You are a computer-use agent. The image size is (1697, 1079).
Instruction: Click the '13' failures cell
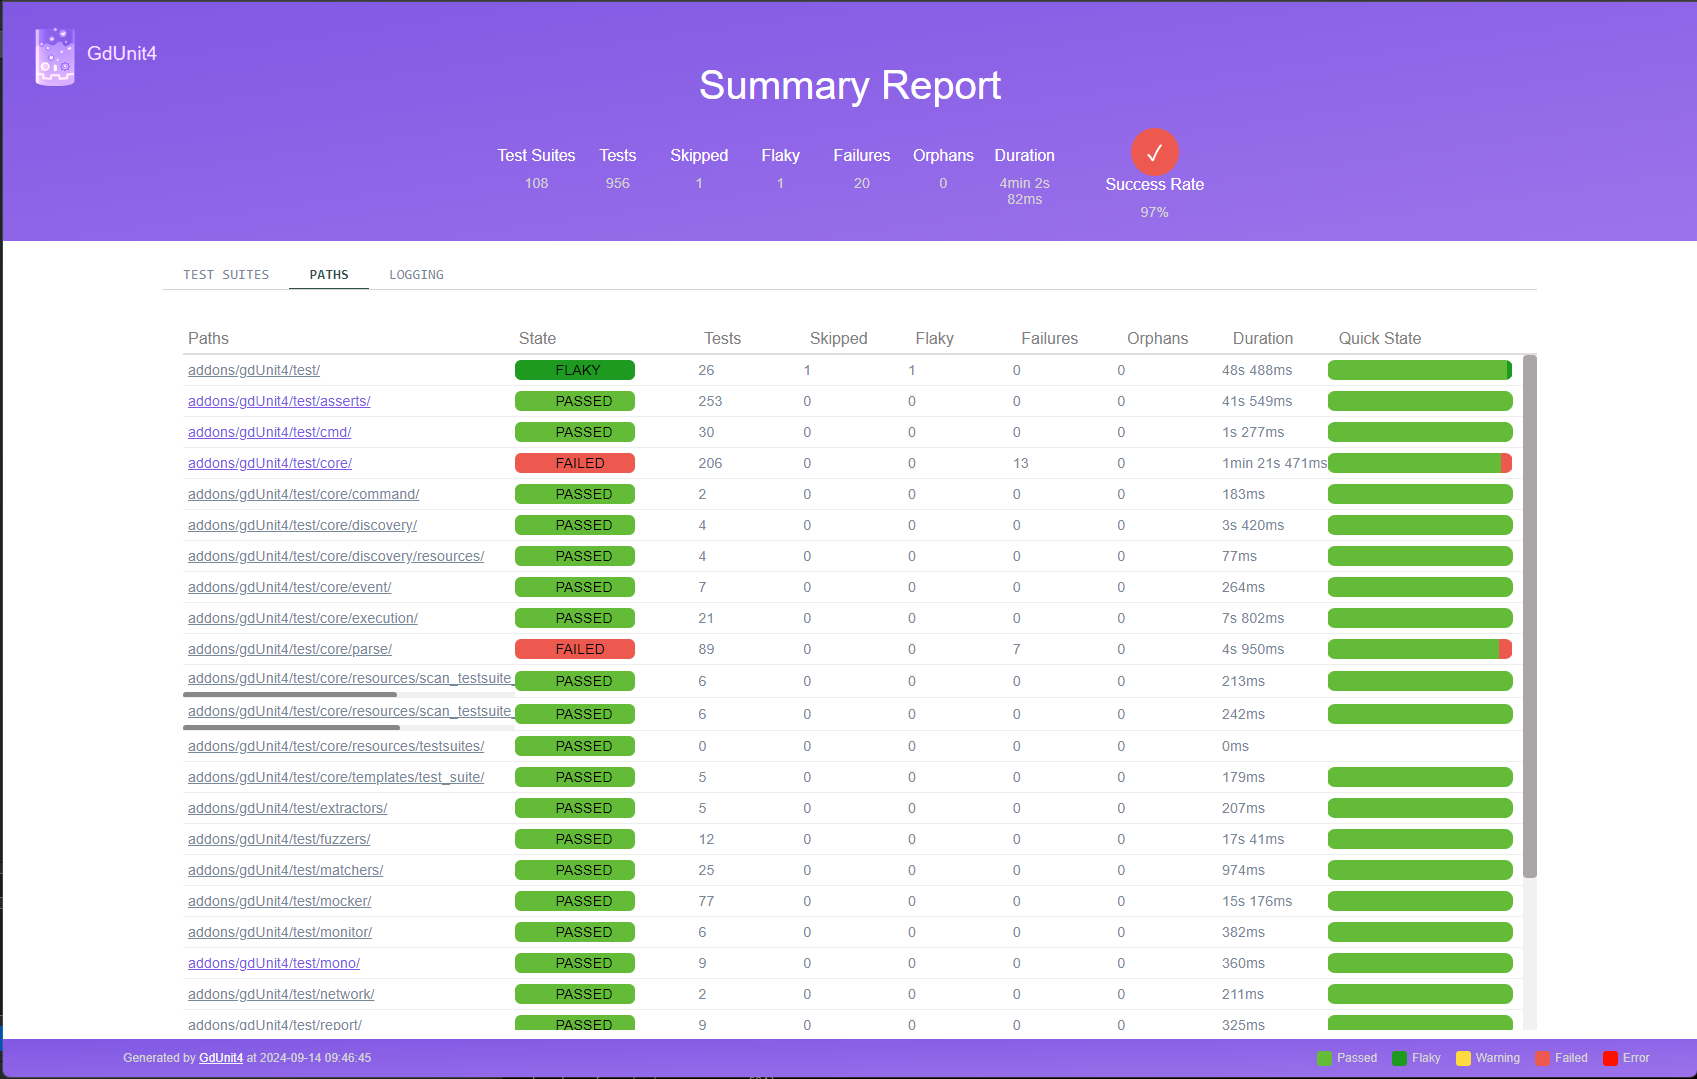[x=1020, y=463]
